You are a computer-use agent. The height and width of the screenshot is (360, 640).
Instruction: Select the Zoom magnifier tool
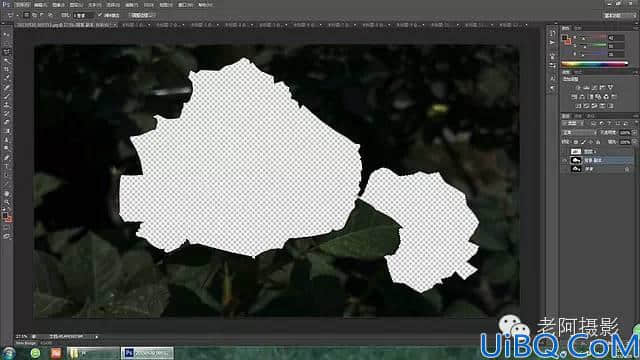(7, 202)
